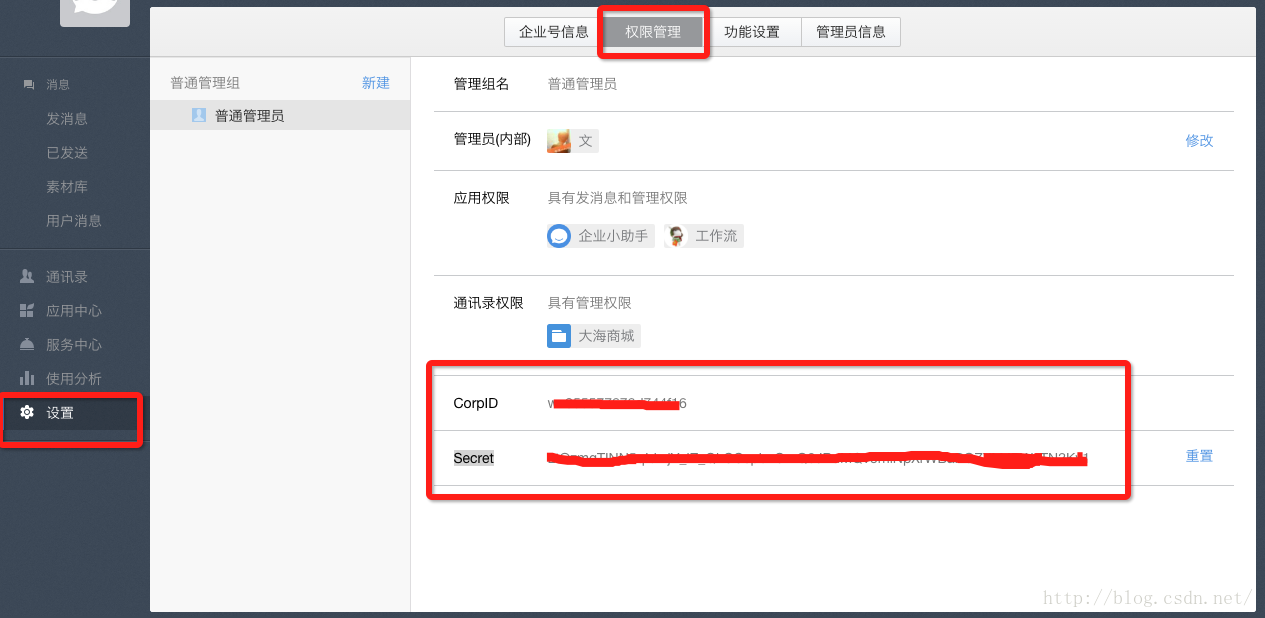Click 新建 to create a management group
Screen dimensions: 1265x618
click(376, 83)
